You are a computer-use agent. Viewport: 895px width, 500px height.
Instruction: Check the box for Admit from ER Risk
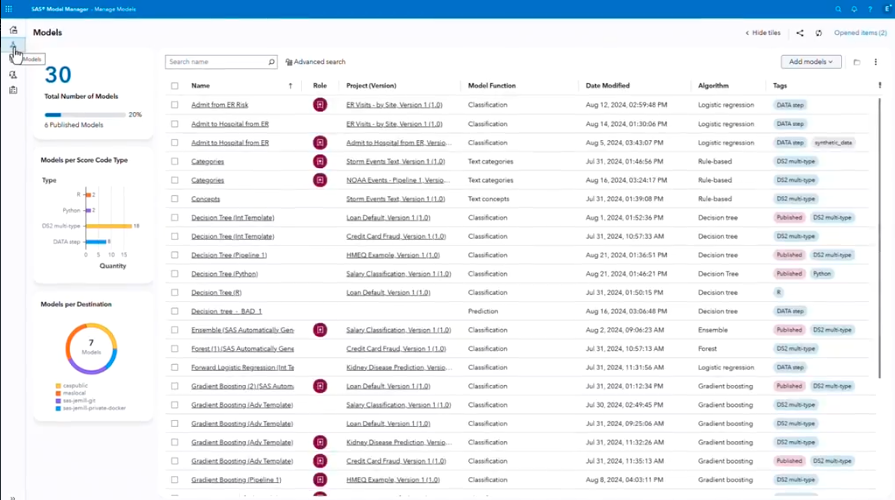tap(175, 105)
